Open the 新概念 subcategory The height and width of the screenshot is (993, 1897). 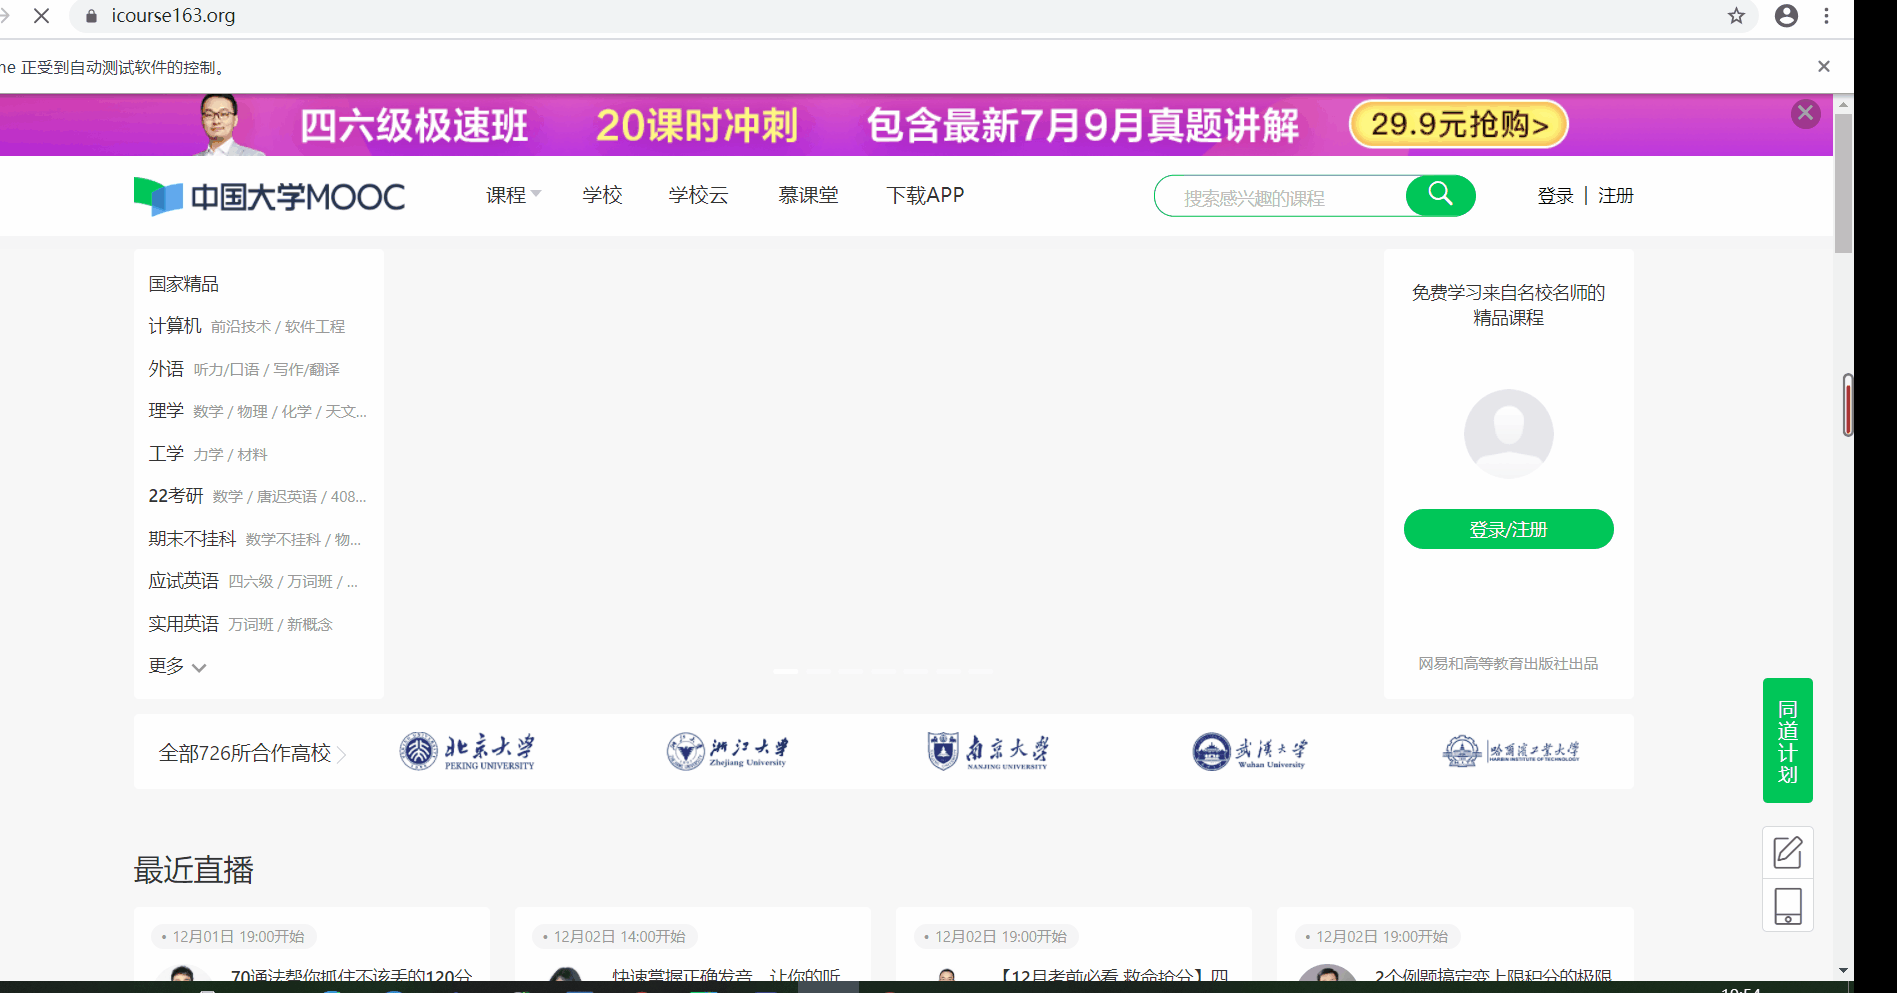[310, 625]
